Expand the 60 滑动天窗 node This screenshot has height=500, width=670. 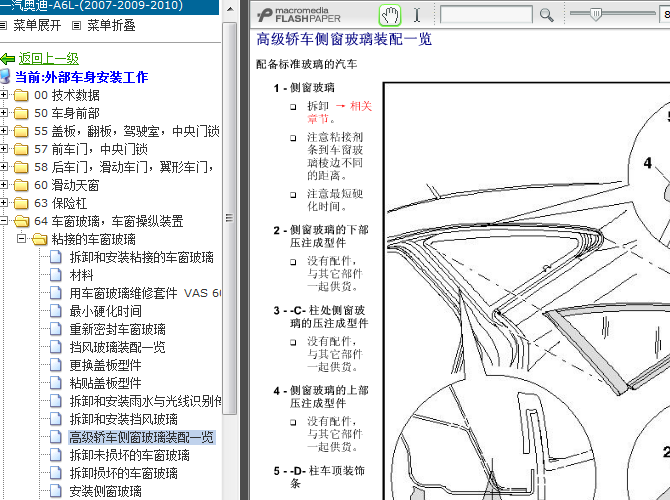coord(3,184)
